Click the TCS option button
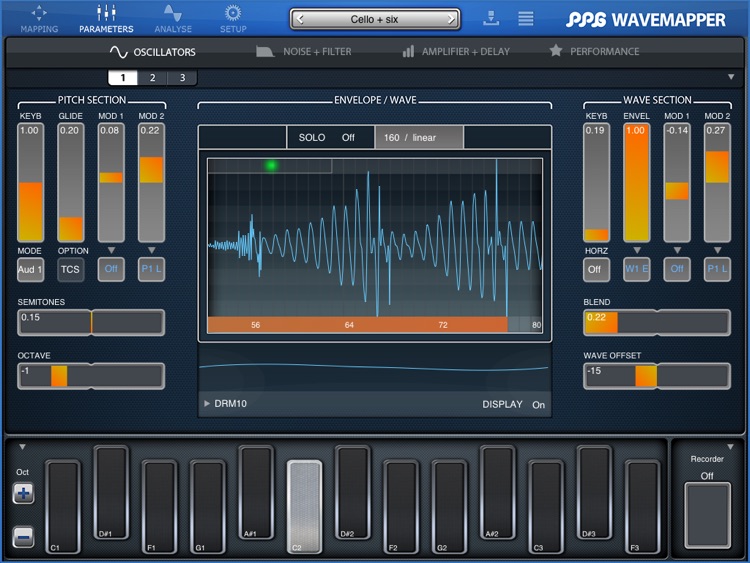 coord(70,269)
